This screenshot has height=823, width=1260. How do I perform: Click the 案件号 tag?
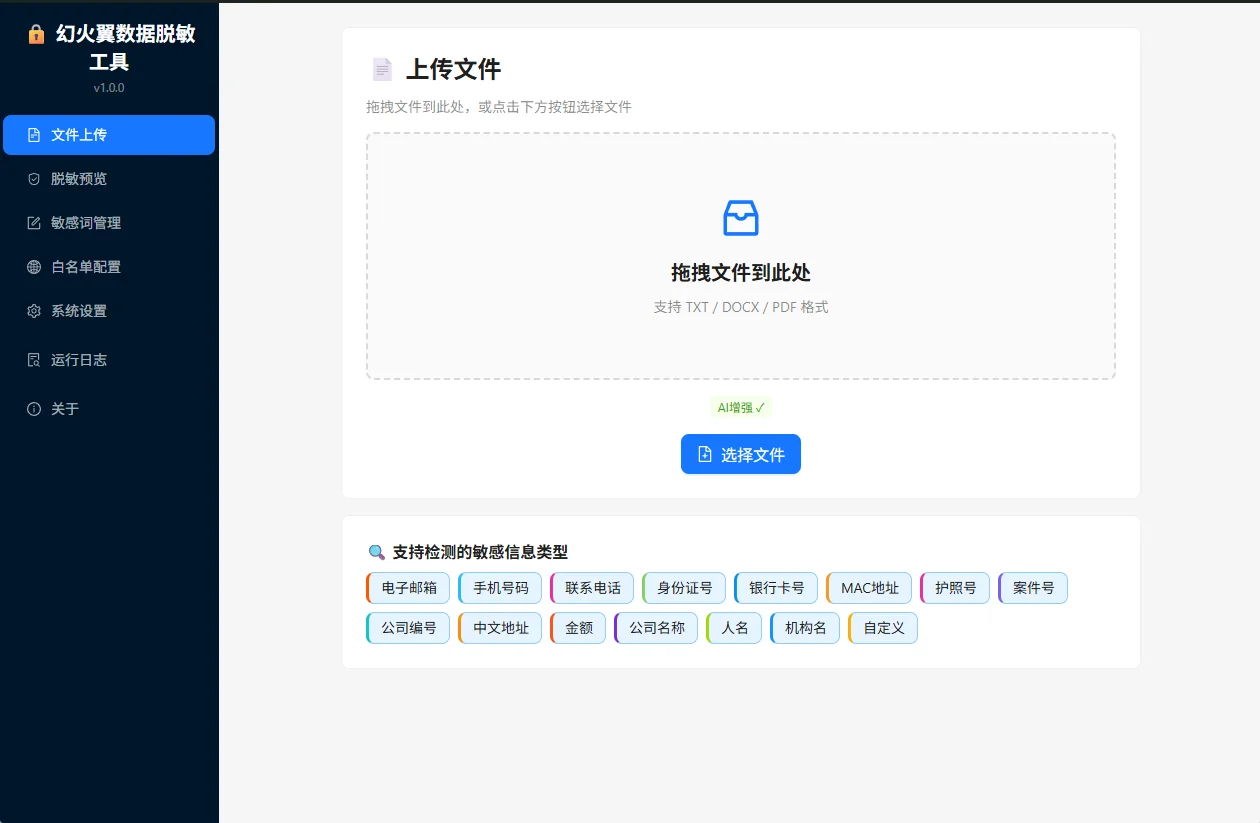click(1033, 588)
